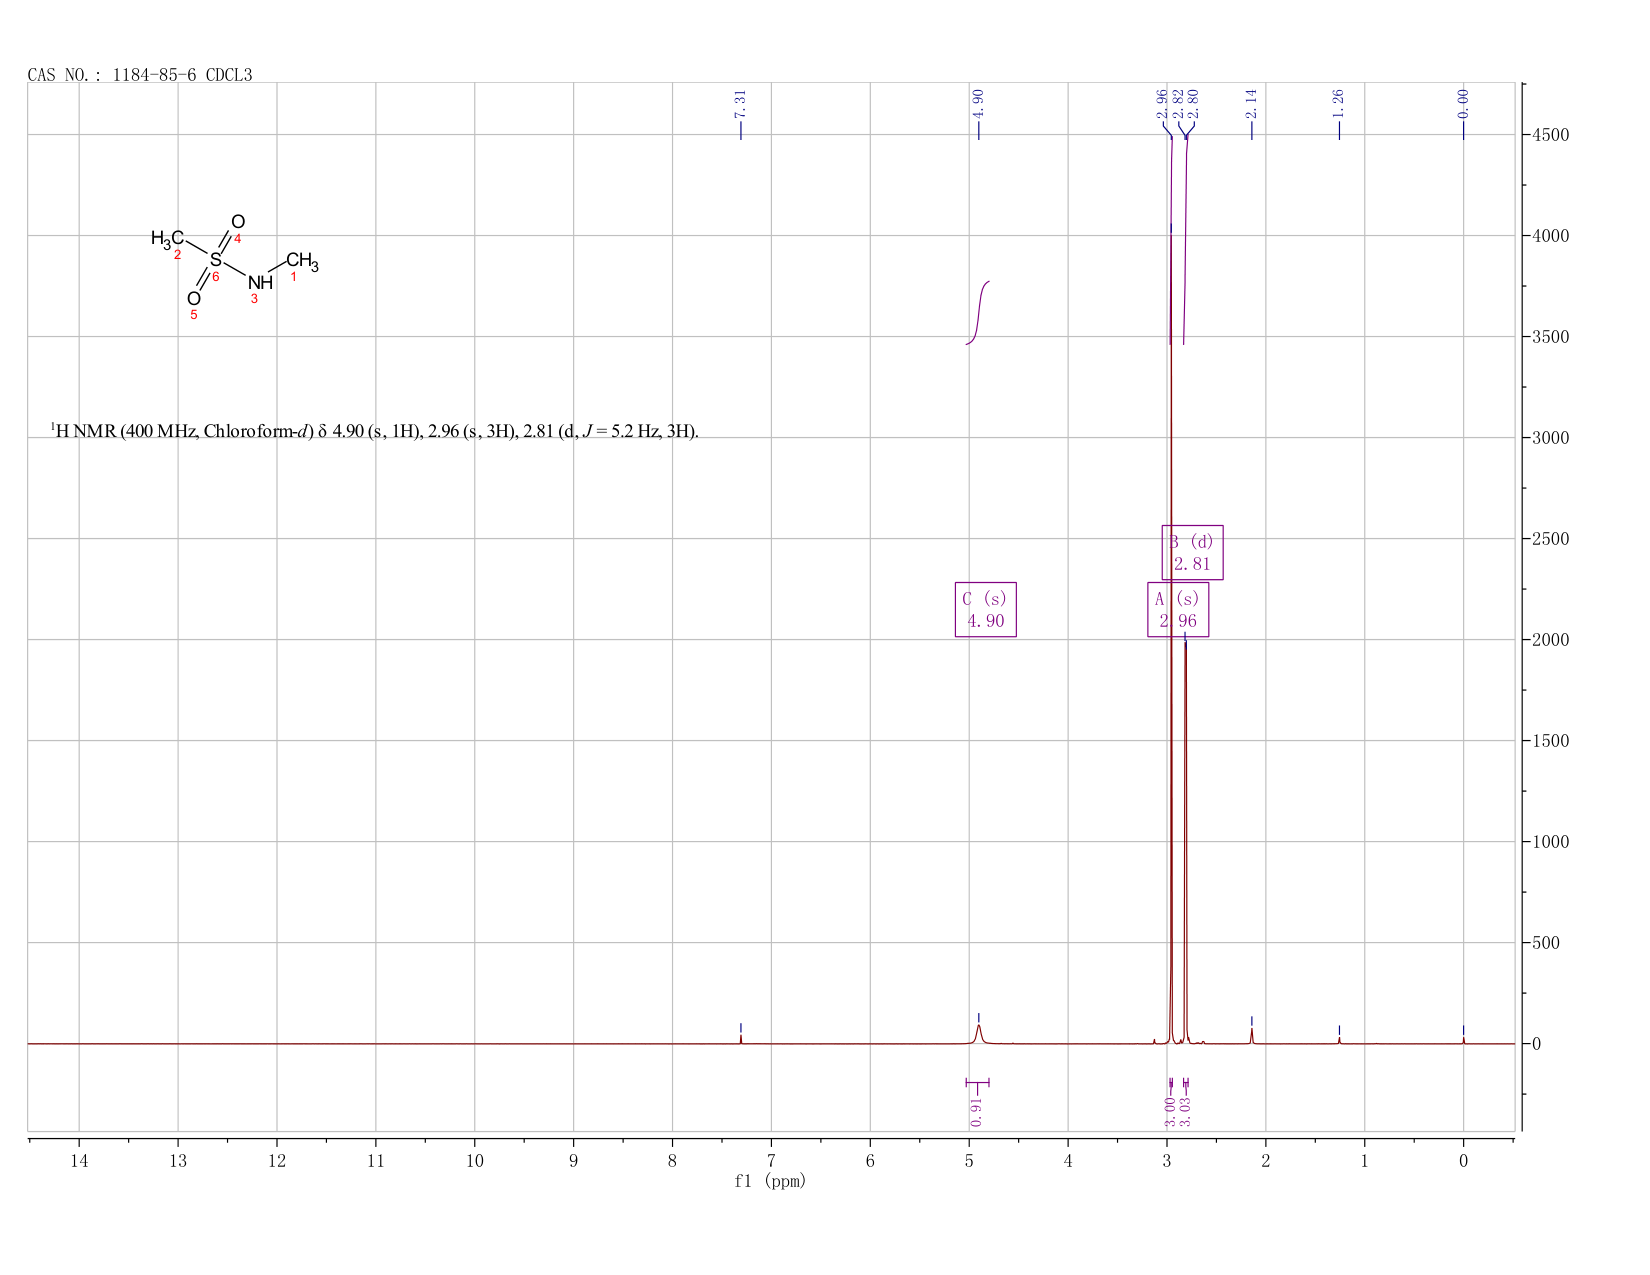Screen dimensions: 1650x1275
Task: Click the NH atom in the structure
Action: tap(260, 283)
